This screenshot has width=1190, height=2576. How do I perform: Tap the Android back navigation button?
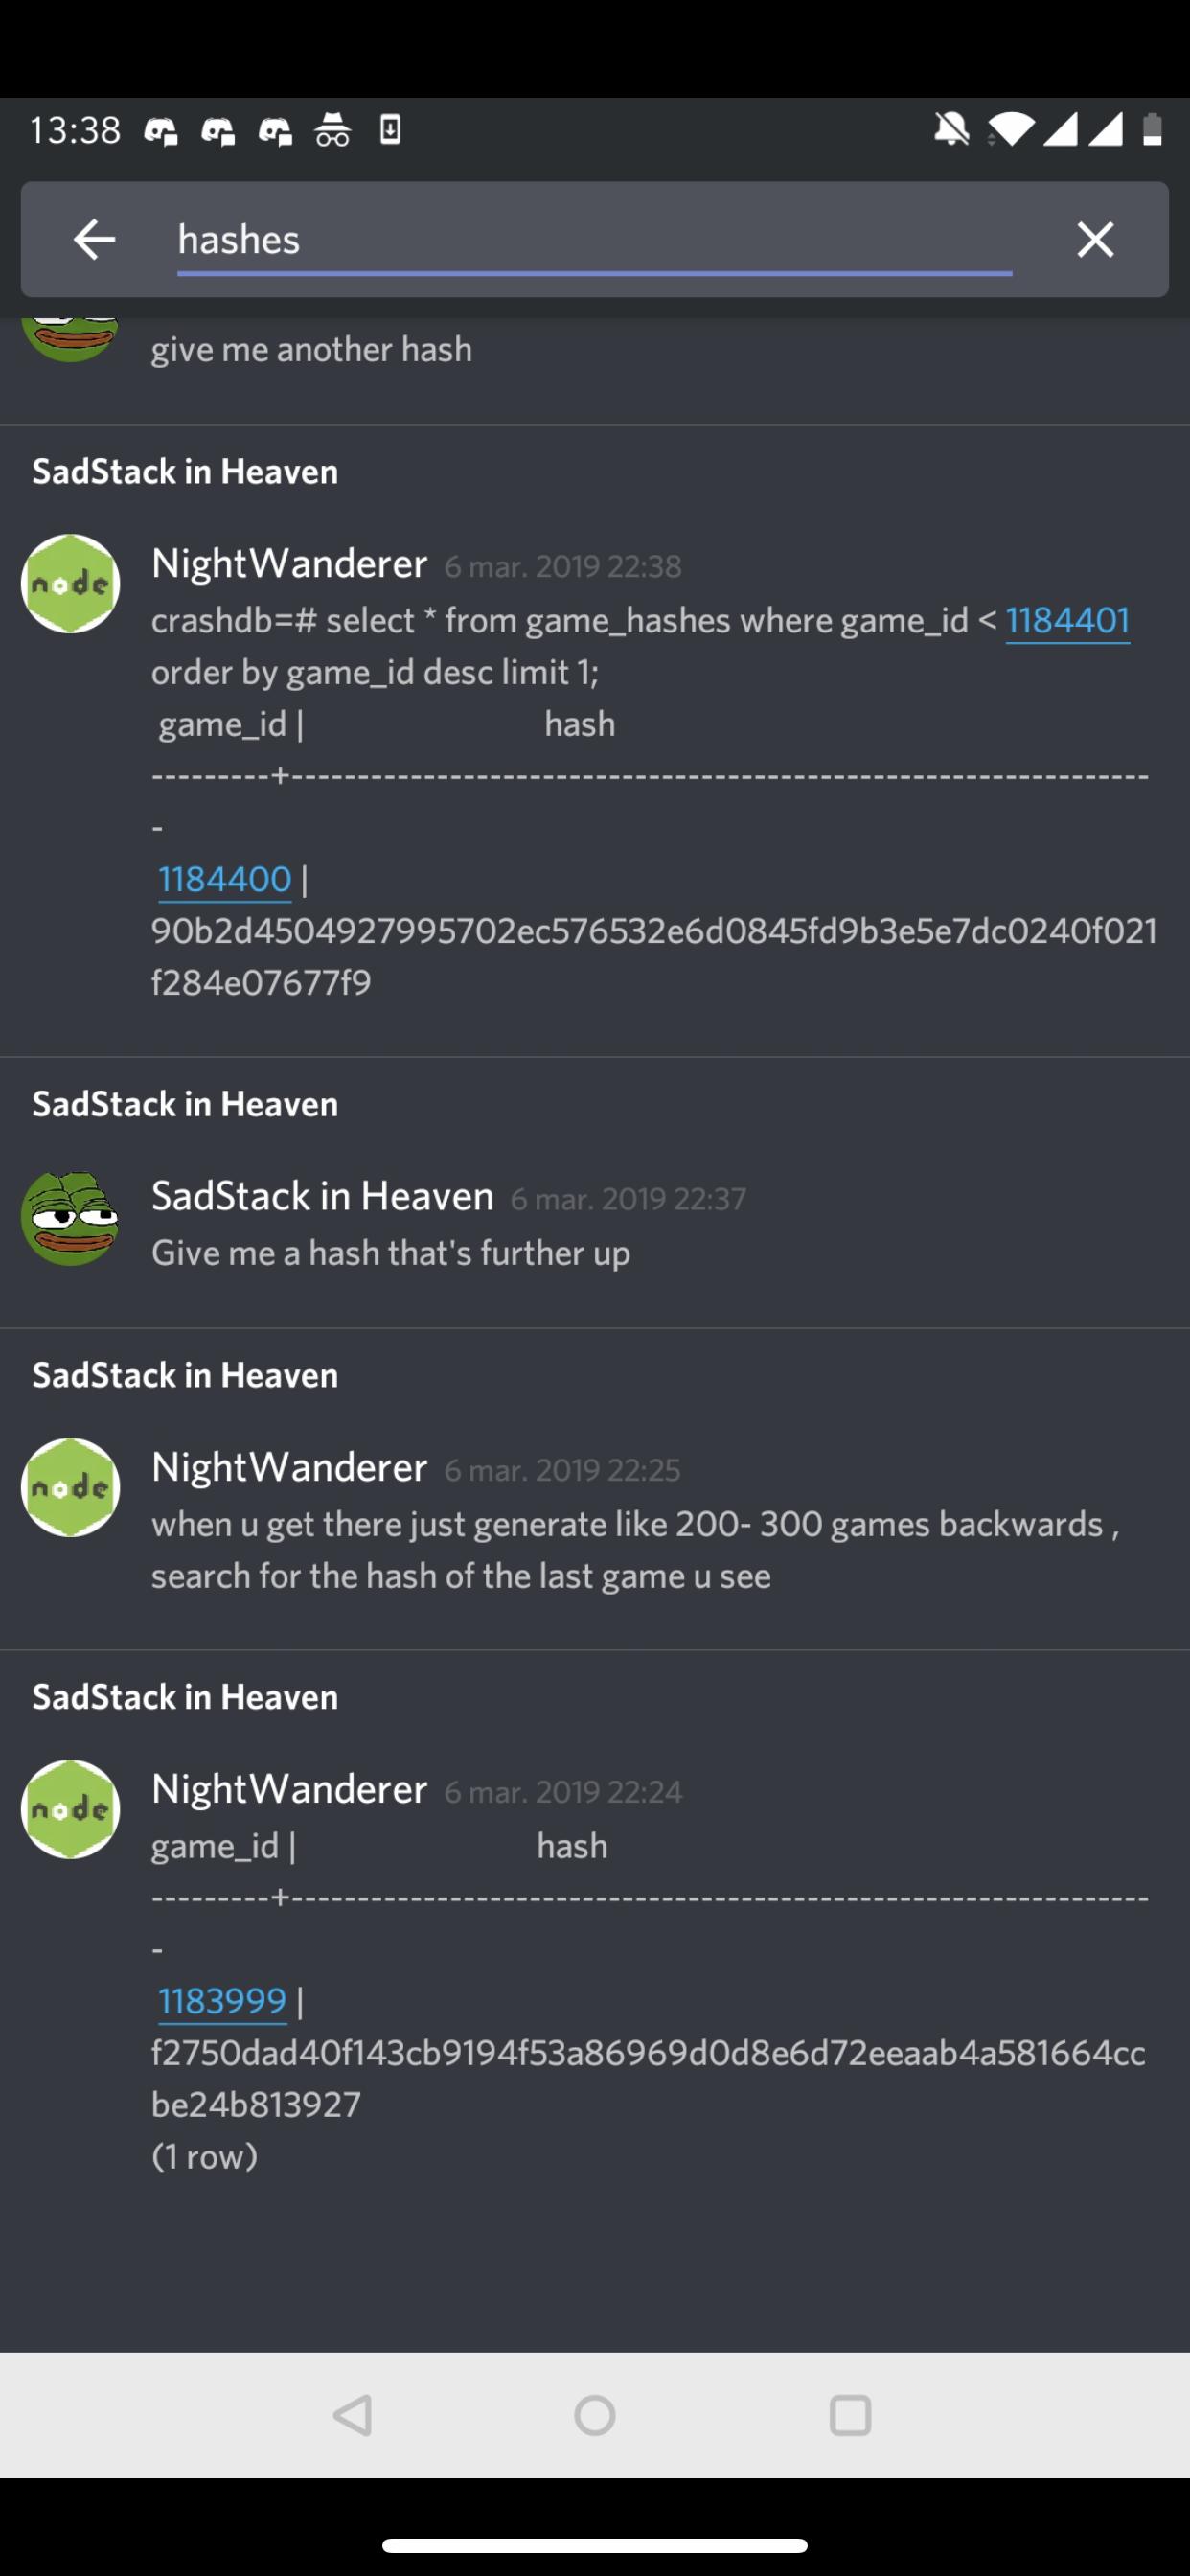click(352, 2416)
